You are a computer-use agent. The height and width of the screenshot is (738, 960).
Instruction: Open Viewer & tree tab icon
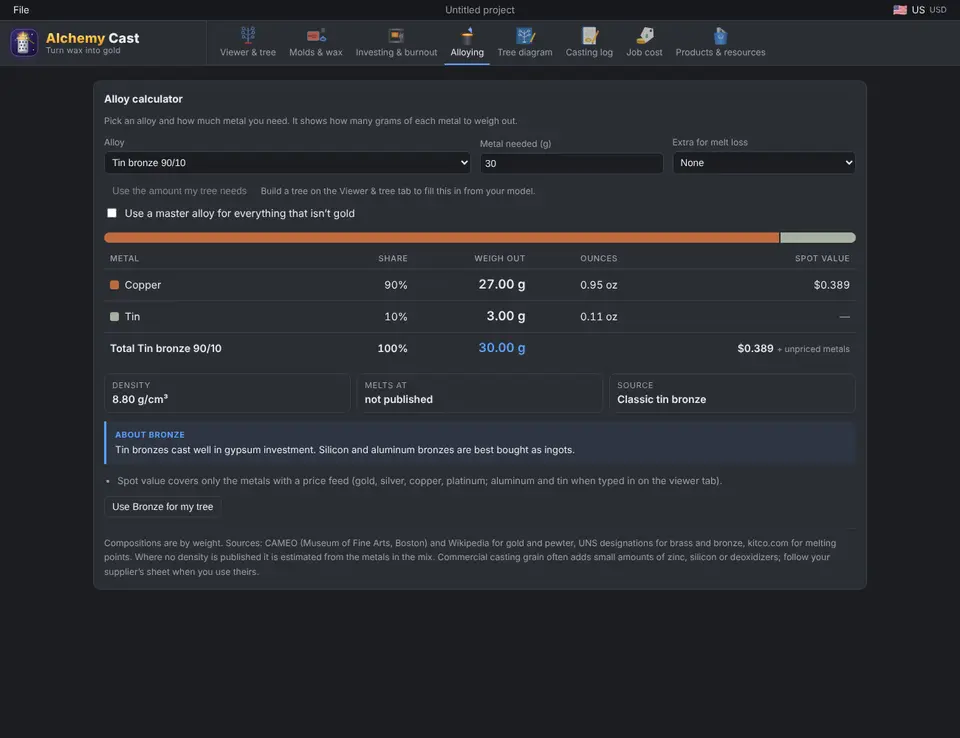[x=248, y=35]
